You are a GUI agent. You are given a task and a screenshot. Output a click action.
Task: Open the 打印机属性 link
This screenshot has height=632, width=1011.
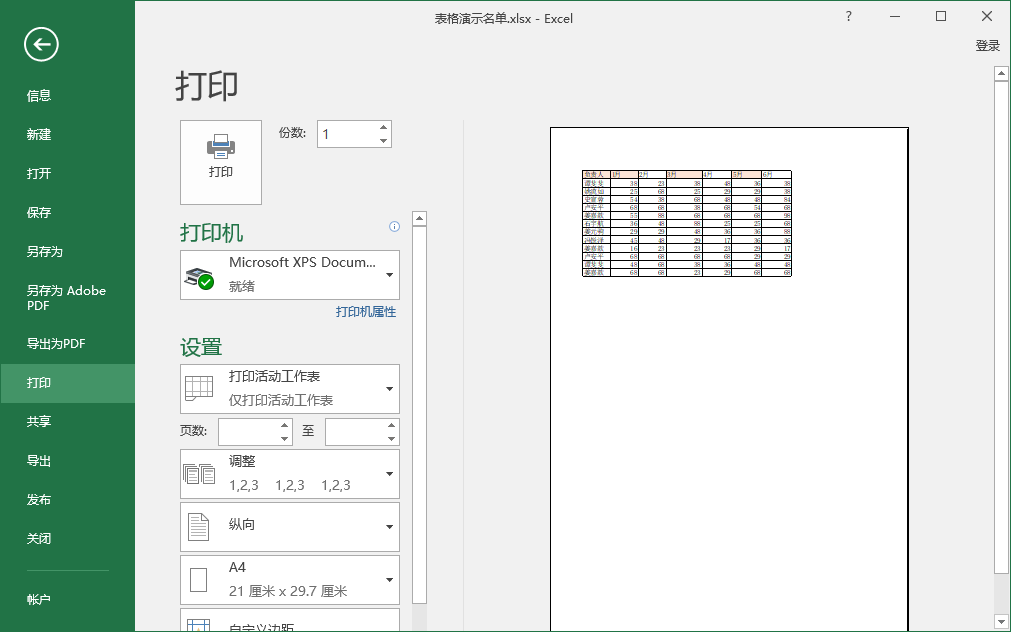pyautogui.click(x=366, y=312)
